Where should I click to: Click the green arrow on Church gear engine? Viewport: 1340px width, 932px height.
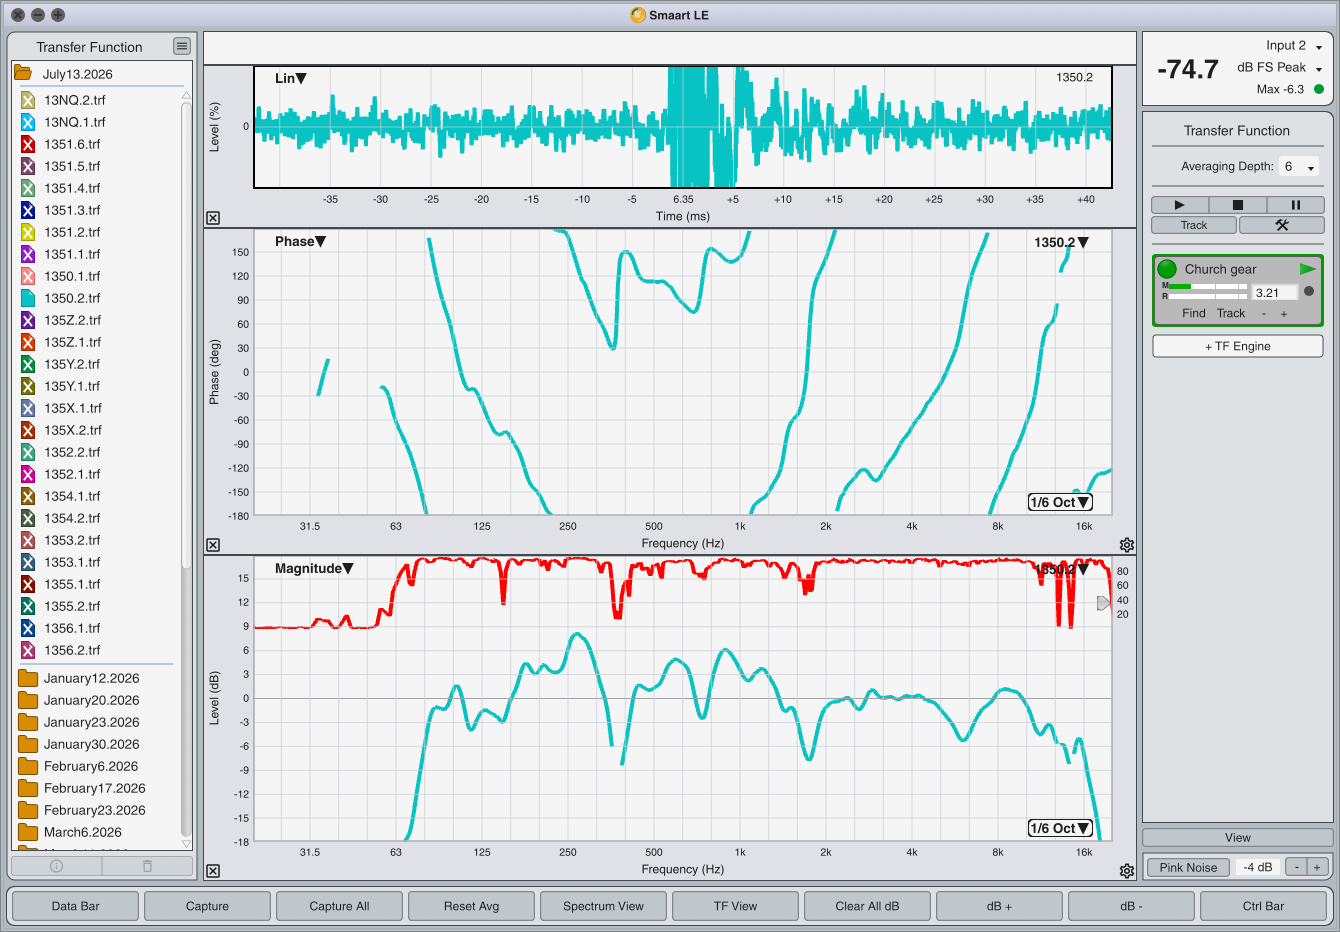1307,269
